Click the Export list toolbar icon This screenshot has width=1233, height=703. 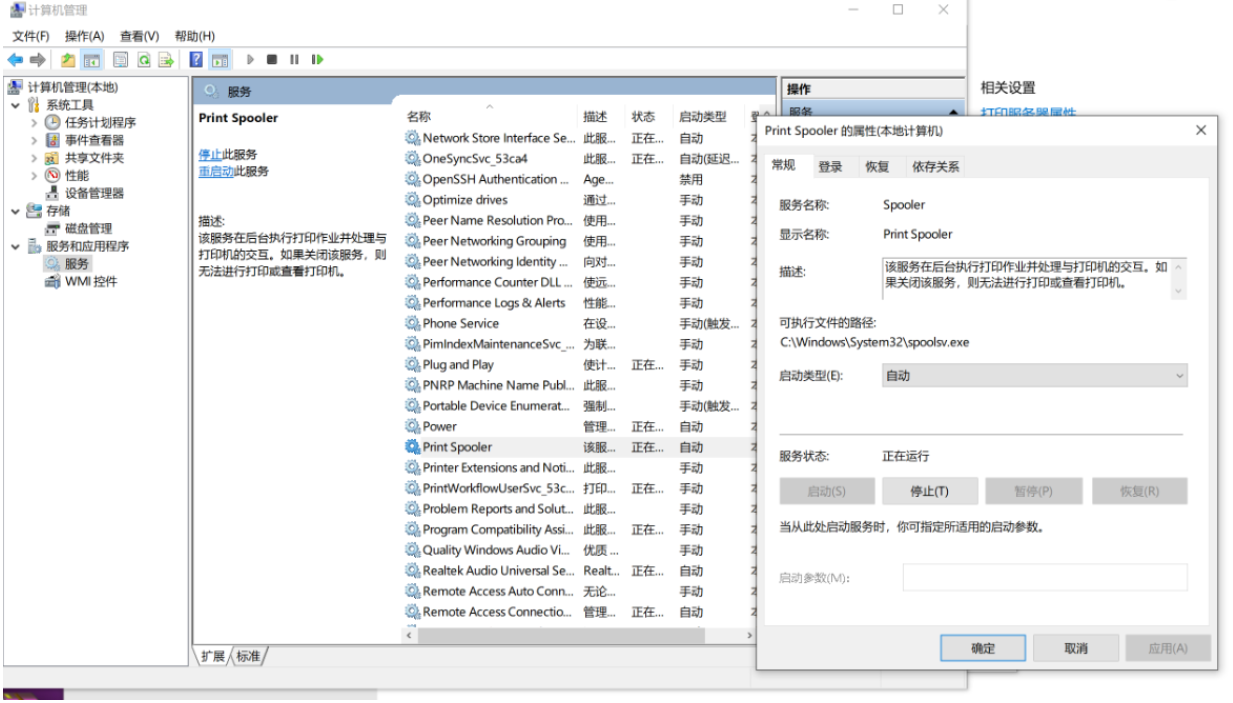click(x=166, y=60)
